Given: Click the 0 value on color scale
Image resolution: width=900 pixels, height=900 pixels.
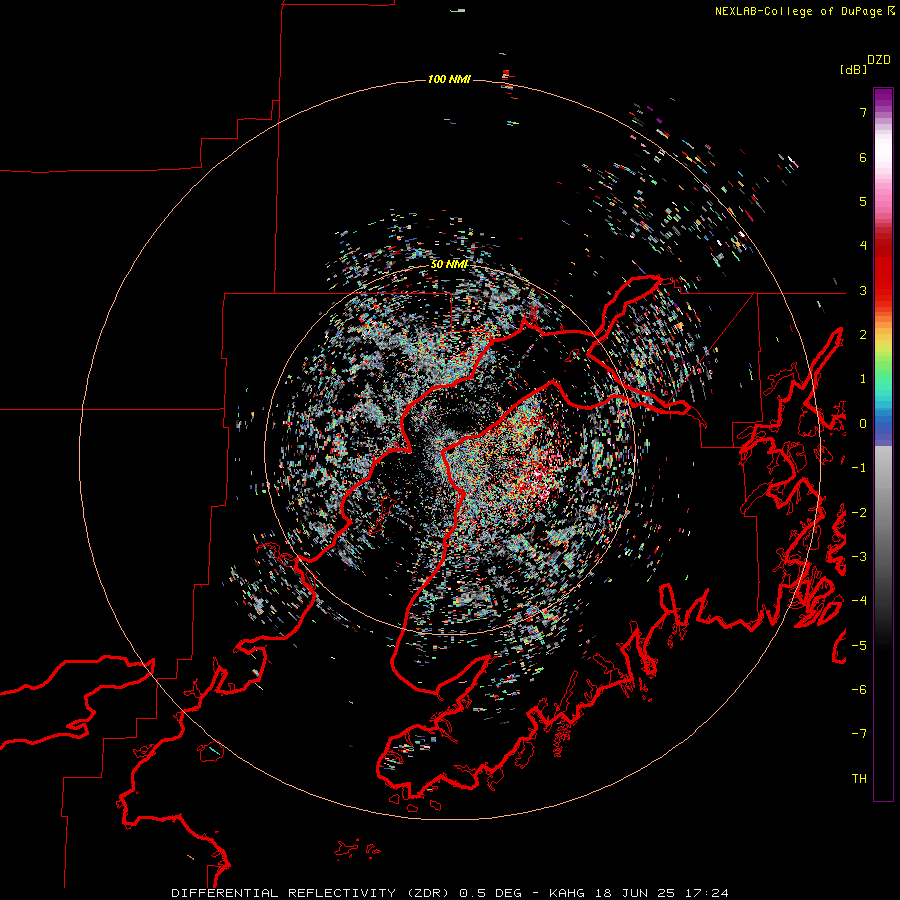Looking at the screenshot, I should (x=863, y=424).
